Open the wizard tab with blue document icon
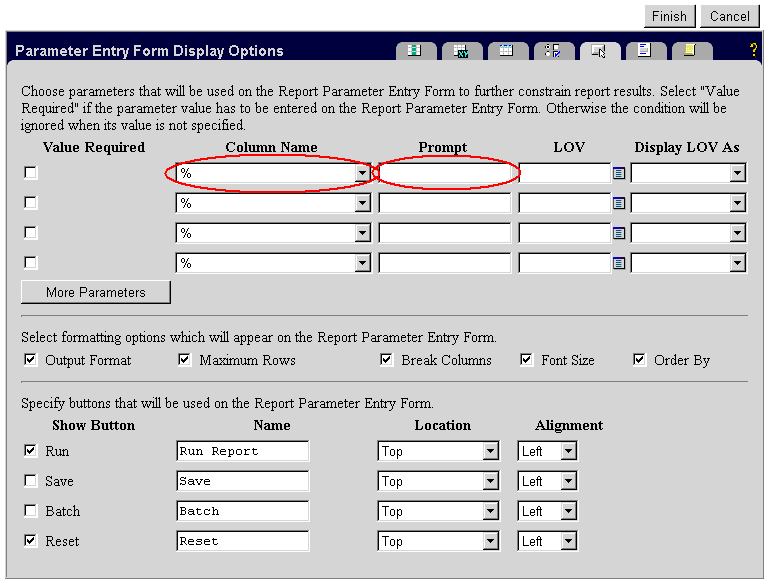The width and height of the screenshot is (767, 582). point(645,50)
